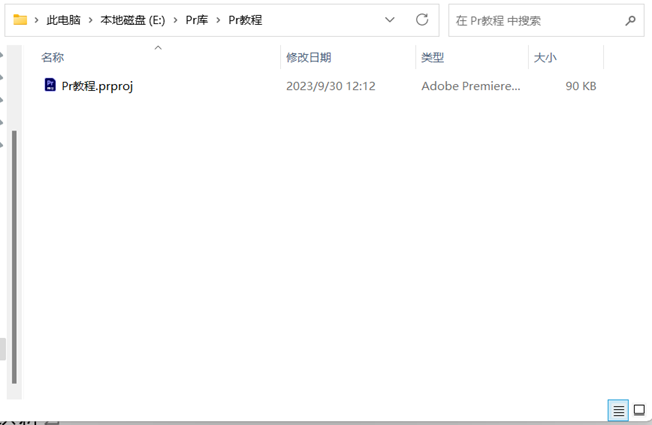Viewport: 652px width, 425px height.
Task: Expand the chevron after 本地磁盘 (E:) in breadcrumb
Action: tap(175, 20)
